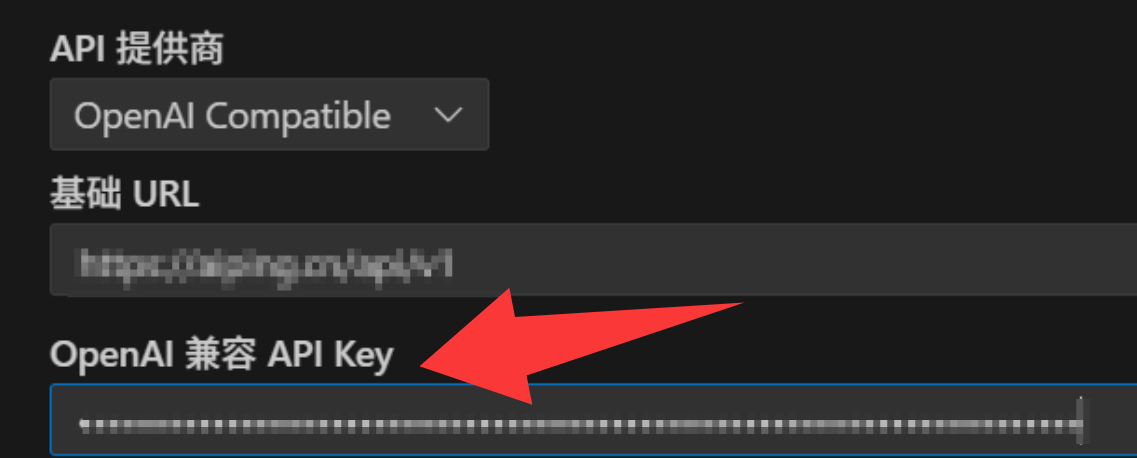Select the OpenAI Compatible text in combo box
The height and width of the screenshot is (458, 1137).
tap(232, 116)
